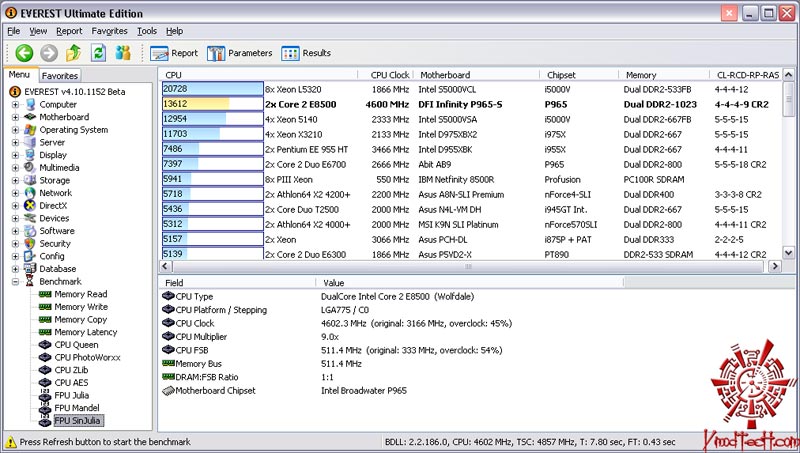Open the Report toolbar button
The height and width of the screenshot is (453, 800).
(x=174, y=53)
